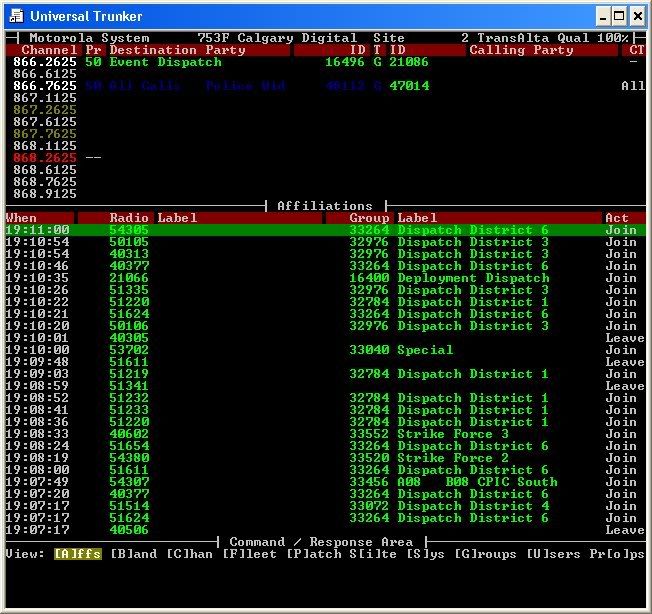
Task: Open the [G]roups view
Action: click(489, 554)
